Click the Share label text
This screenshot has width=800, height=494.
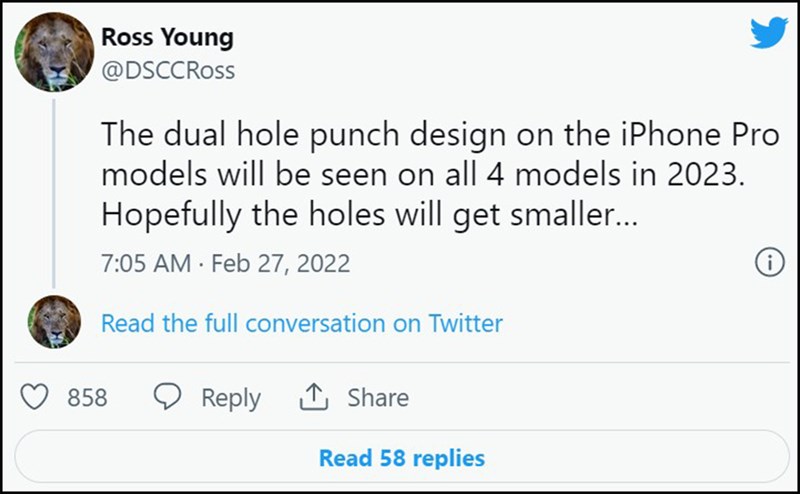click(x=378, y=397)
